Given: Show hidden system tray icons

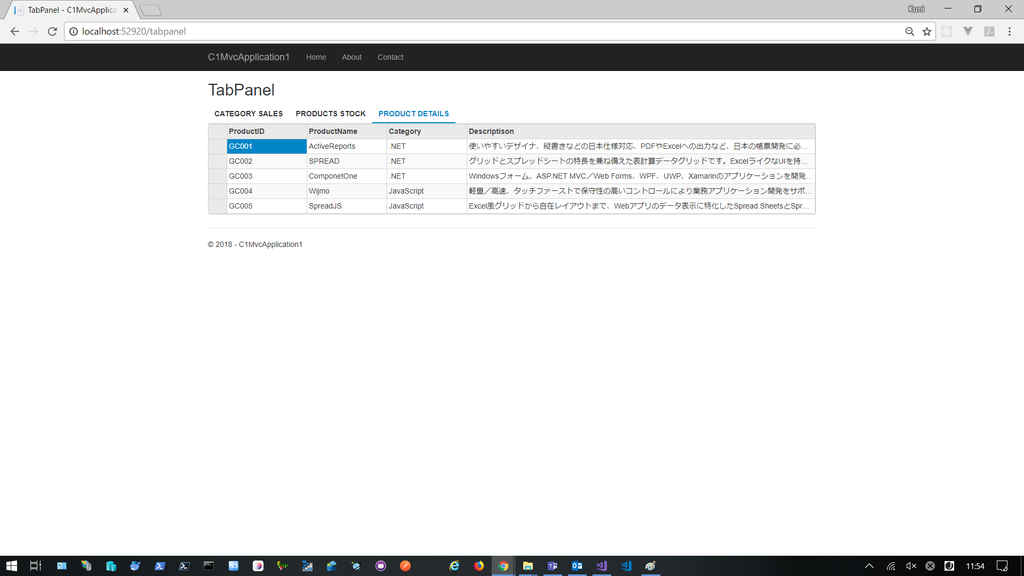Looking at the screenshot, I should point(869,566).
